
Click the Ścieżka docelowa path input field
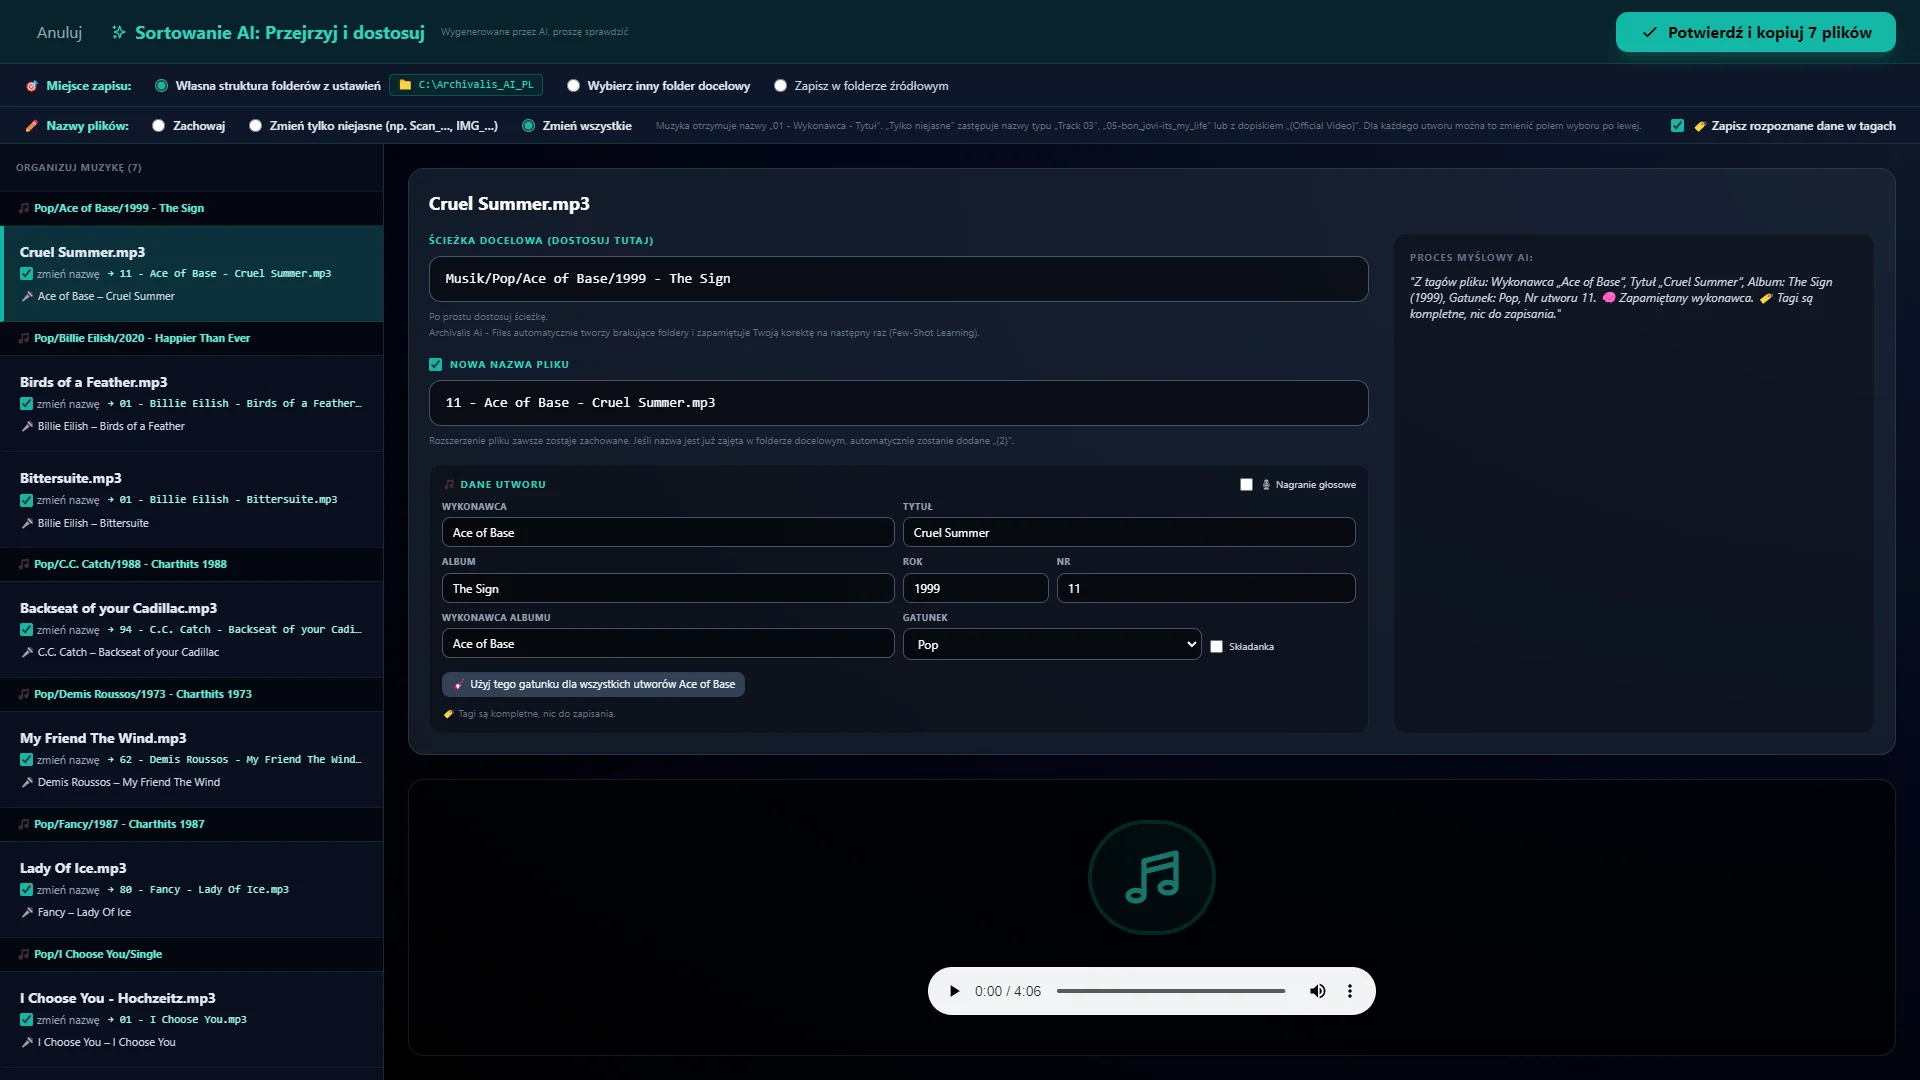tap(898, 279)
